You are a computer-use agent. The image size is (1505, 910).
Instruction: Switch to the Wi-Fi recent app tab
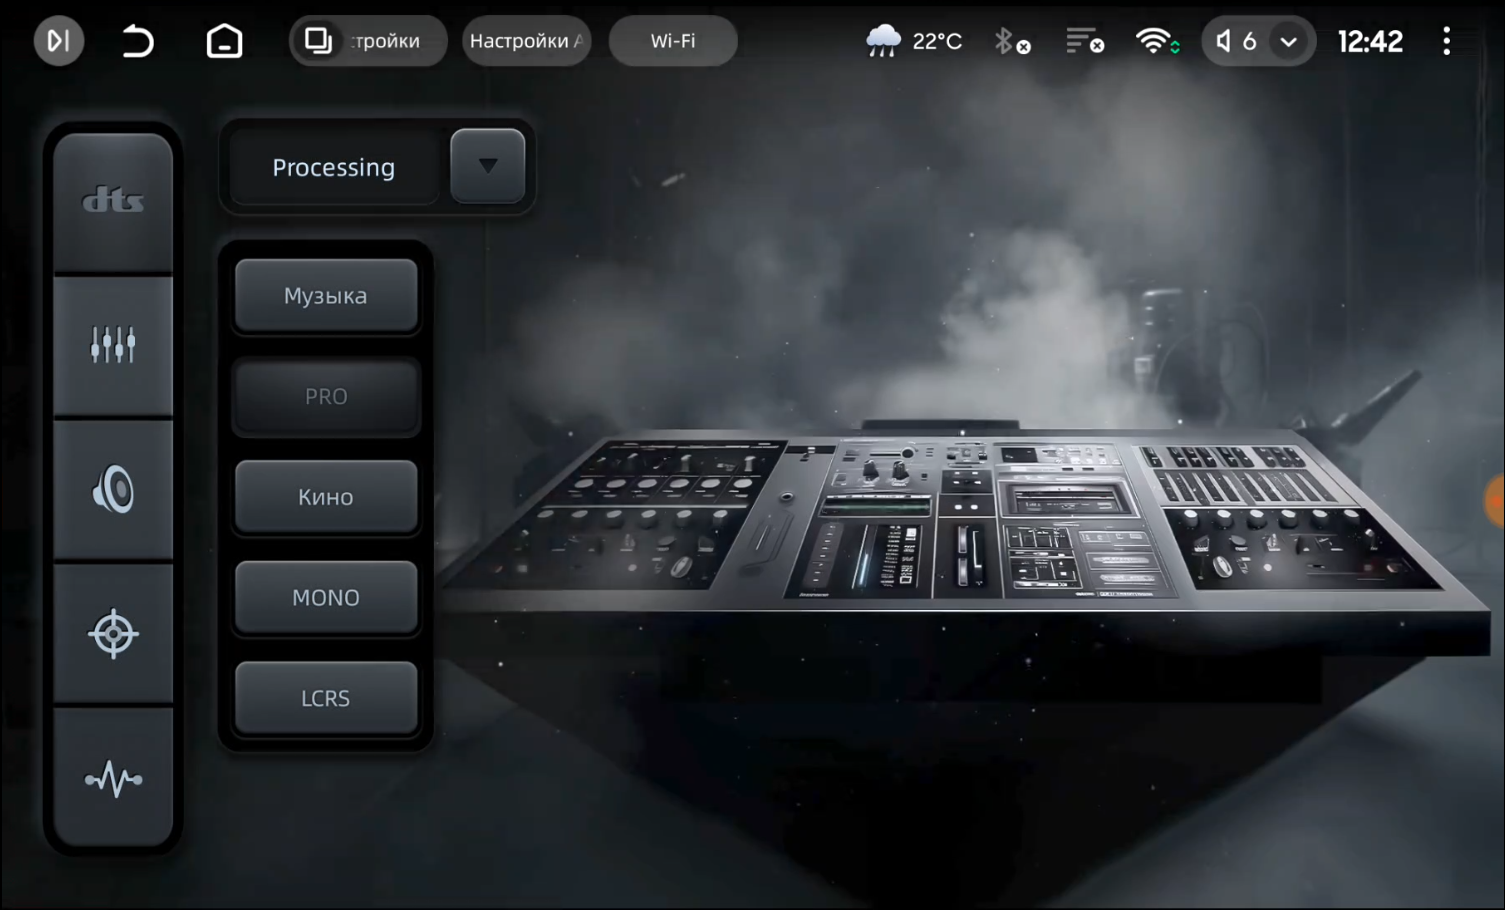(673, 41)
